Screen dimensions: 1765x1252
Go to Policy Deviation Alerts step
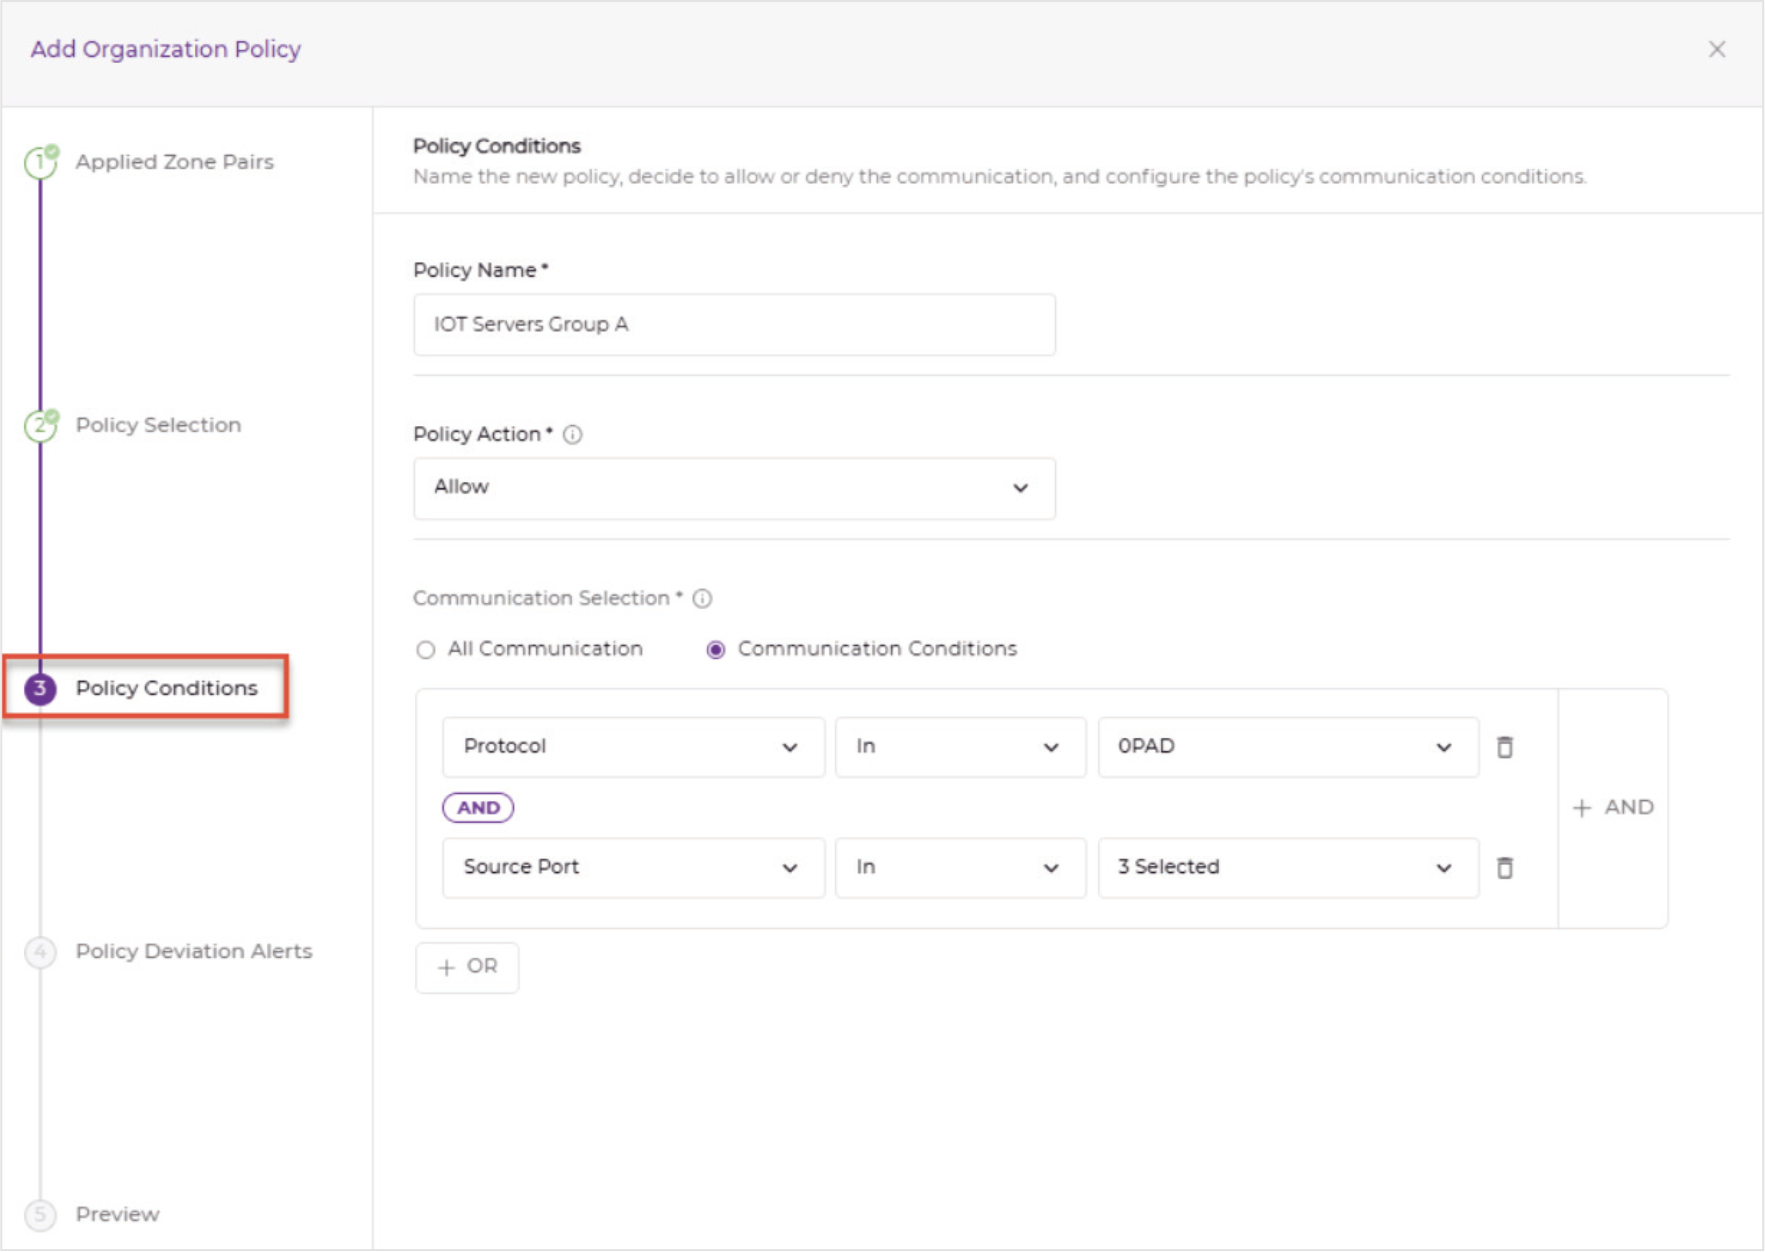[194, 951]
